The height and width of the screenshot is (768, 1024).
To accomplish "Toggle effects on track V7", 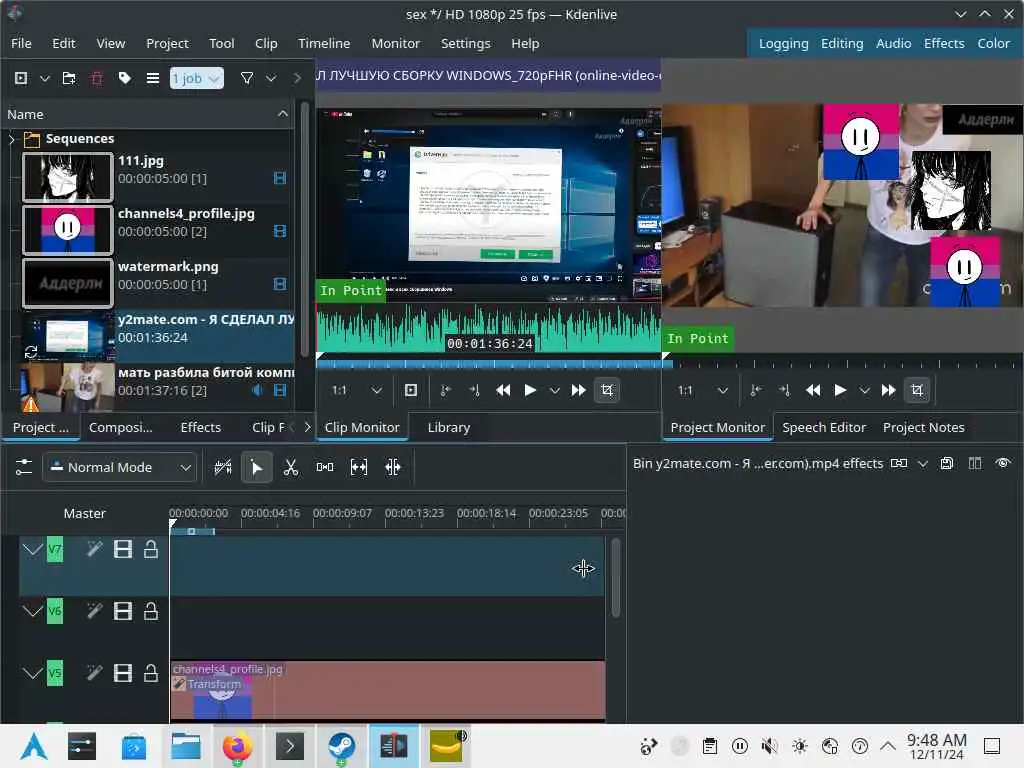I will (95, 549).
